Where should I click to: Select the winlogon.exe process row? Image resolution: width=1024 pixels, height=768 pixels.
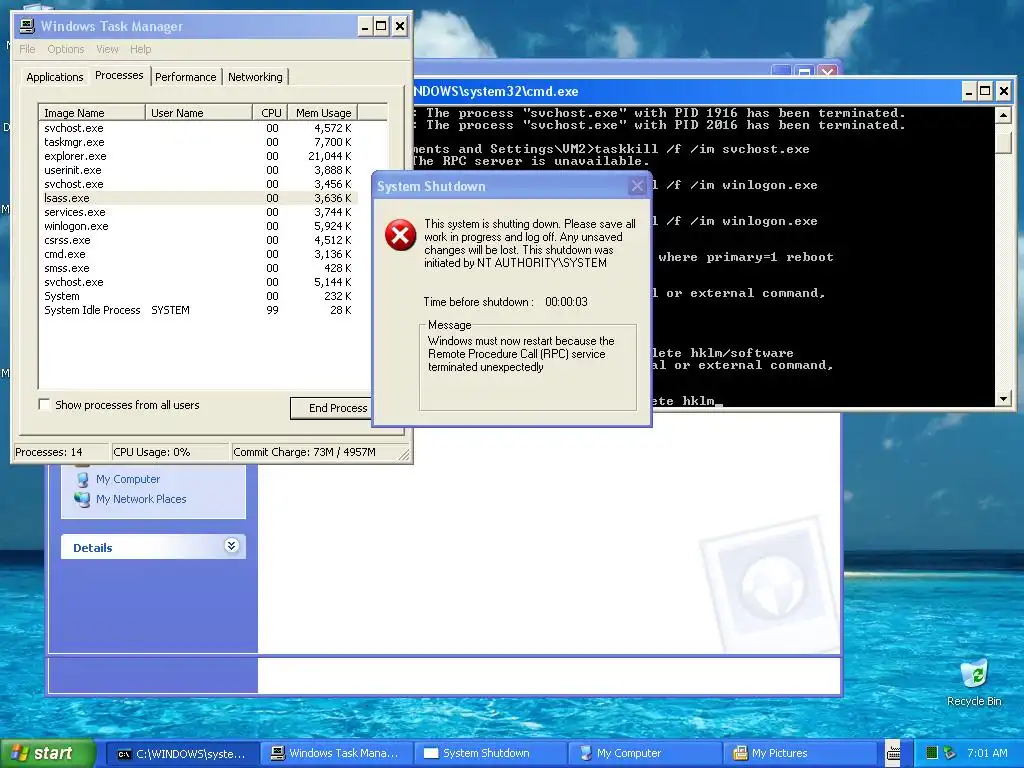(x=199, y=226)
